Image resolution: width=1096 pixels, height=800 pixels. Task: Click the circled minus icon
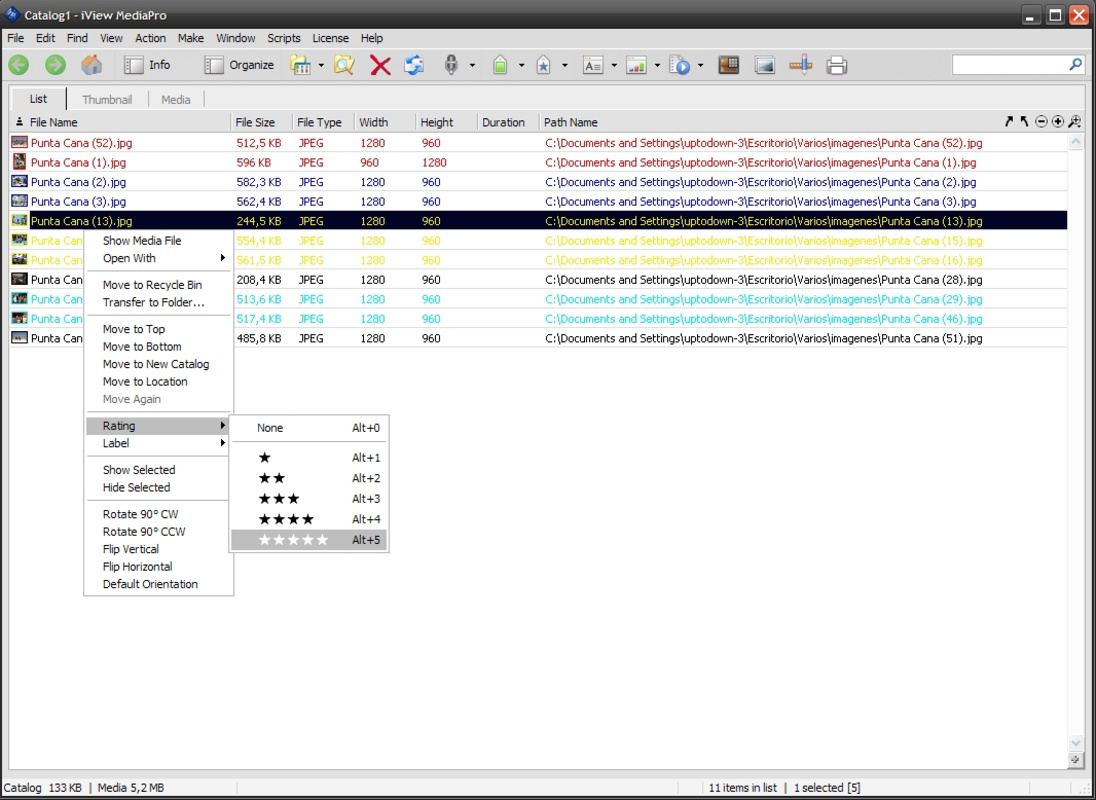pyautogui.click(x=1041, y=122)
